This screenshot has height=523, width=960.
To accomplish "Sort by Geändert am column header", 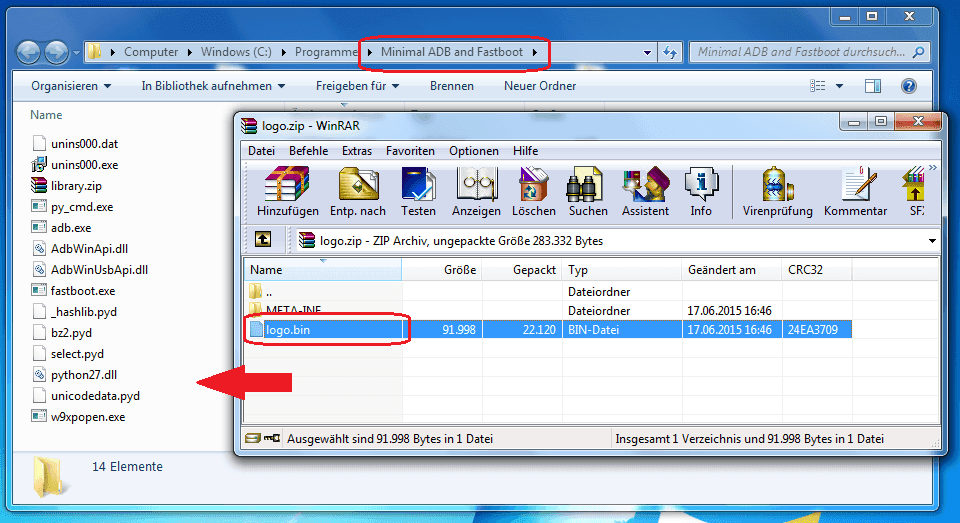I will pos(731,270).
